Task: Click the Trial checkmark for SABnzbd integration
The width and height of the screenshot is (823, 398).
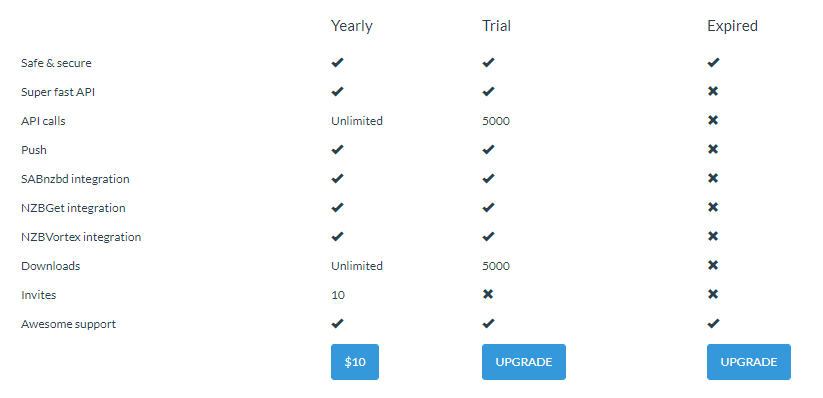Action: (x=489, y=179)
